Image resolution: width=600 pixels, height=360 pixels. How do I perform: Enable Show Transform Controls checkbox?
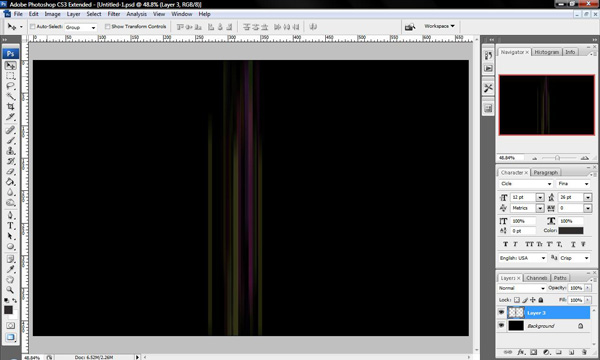108,26
